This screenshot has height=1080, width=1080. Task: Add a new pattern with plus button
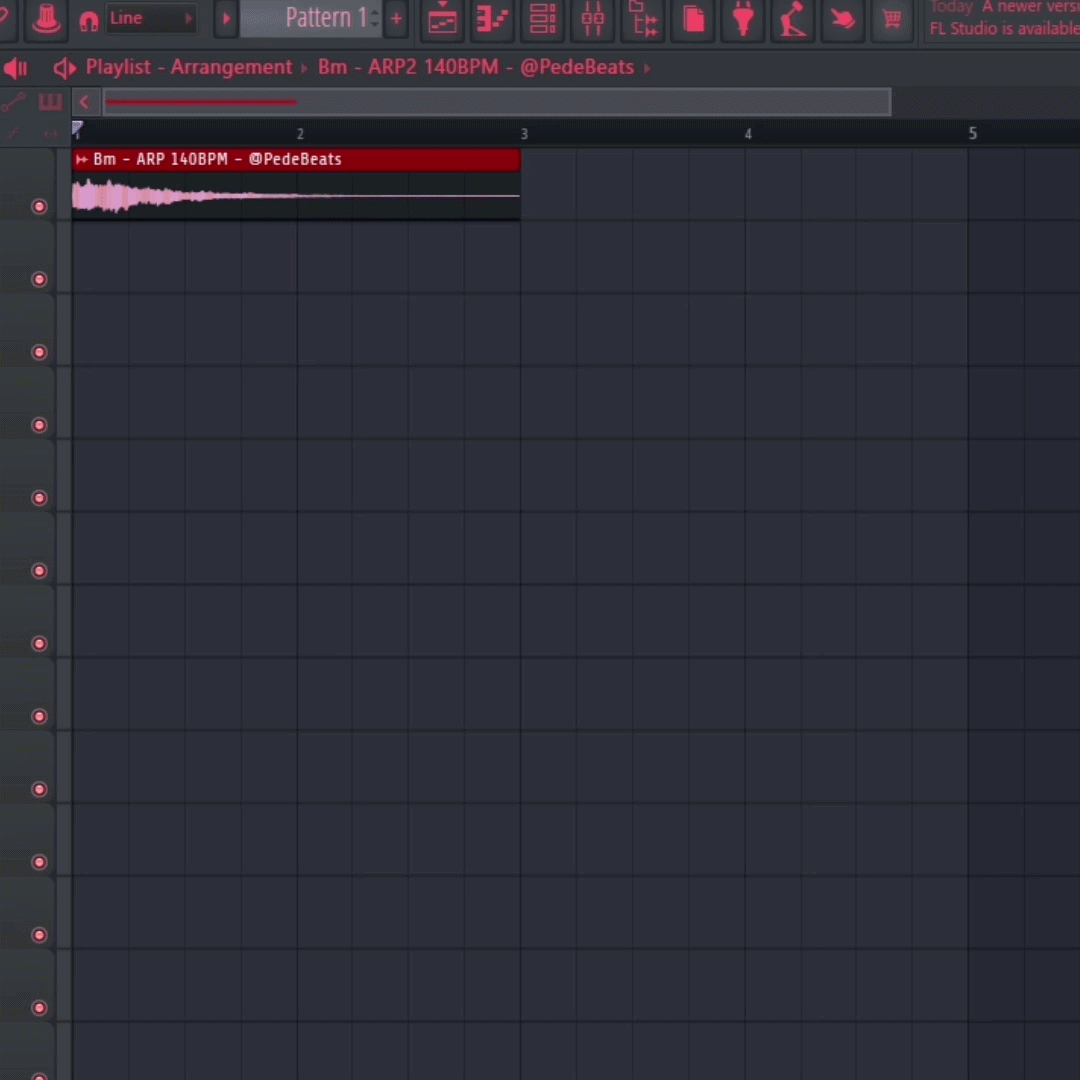click(396, 19)
